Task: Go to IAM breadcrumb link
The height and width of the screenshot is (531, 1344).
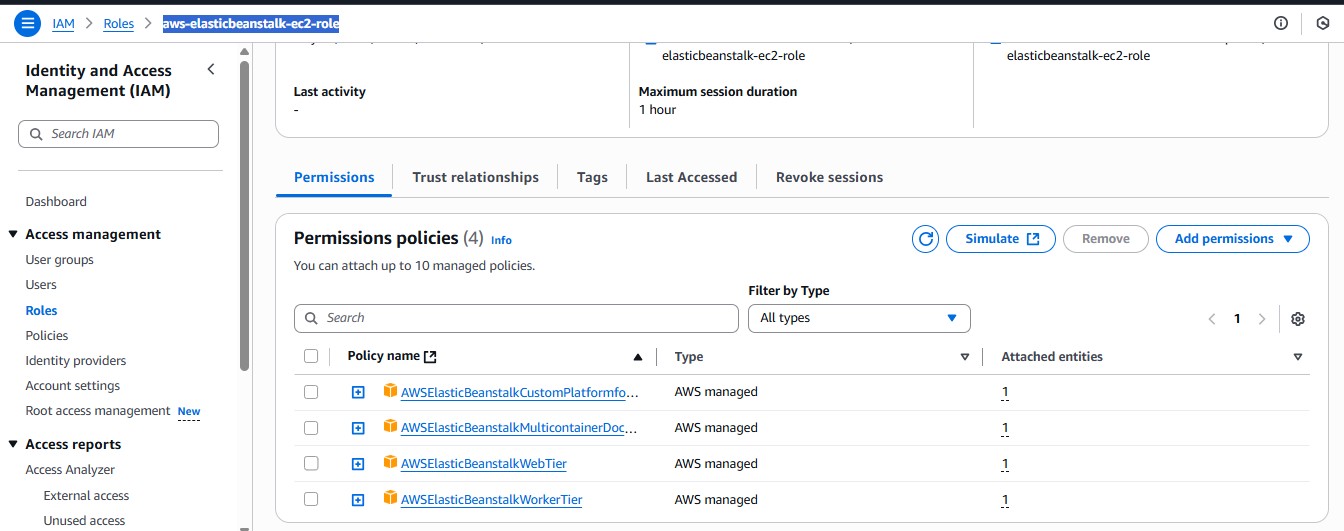Action: point(63,23)
